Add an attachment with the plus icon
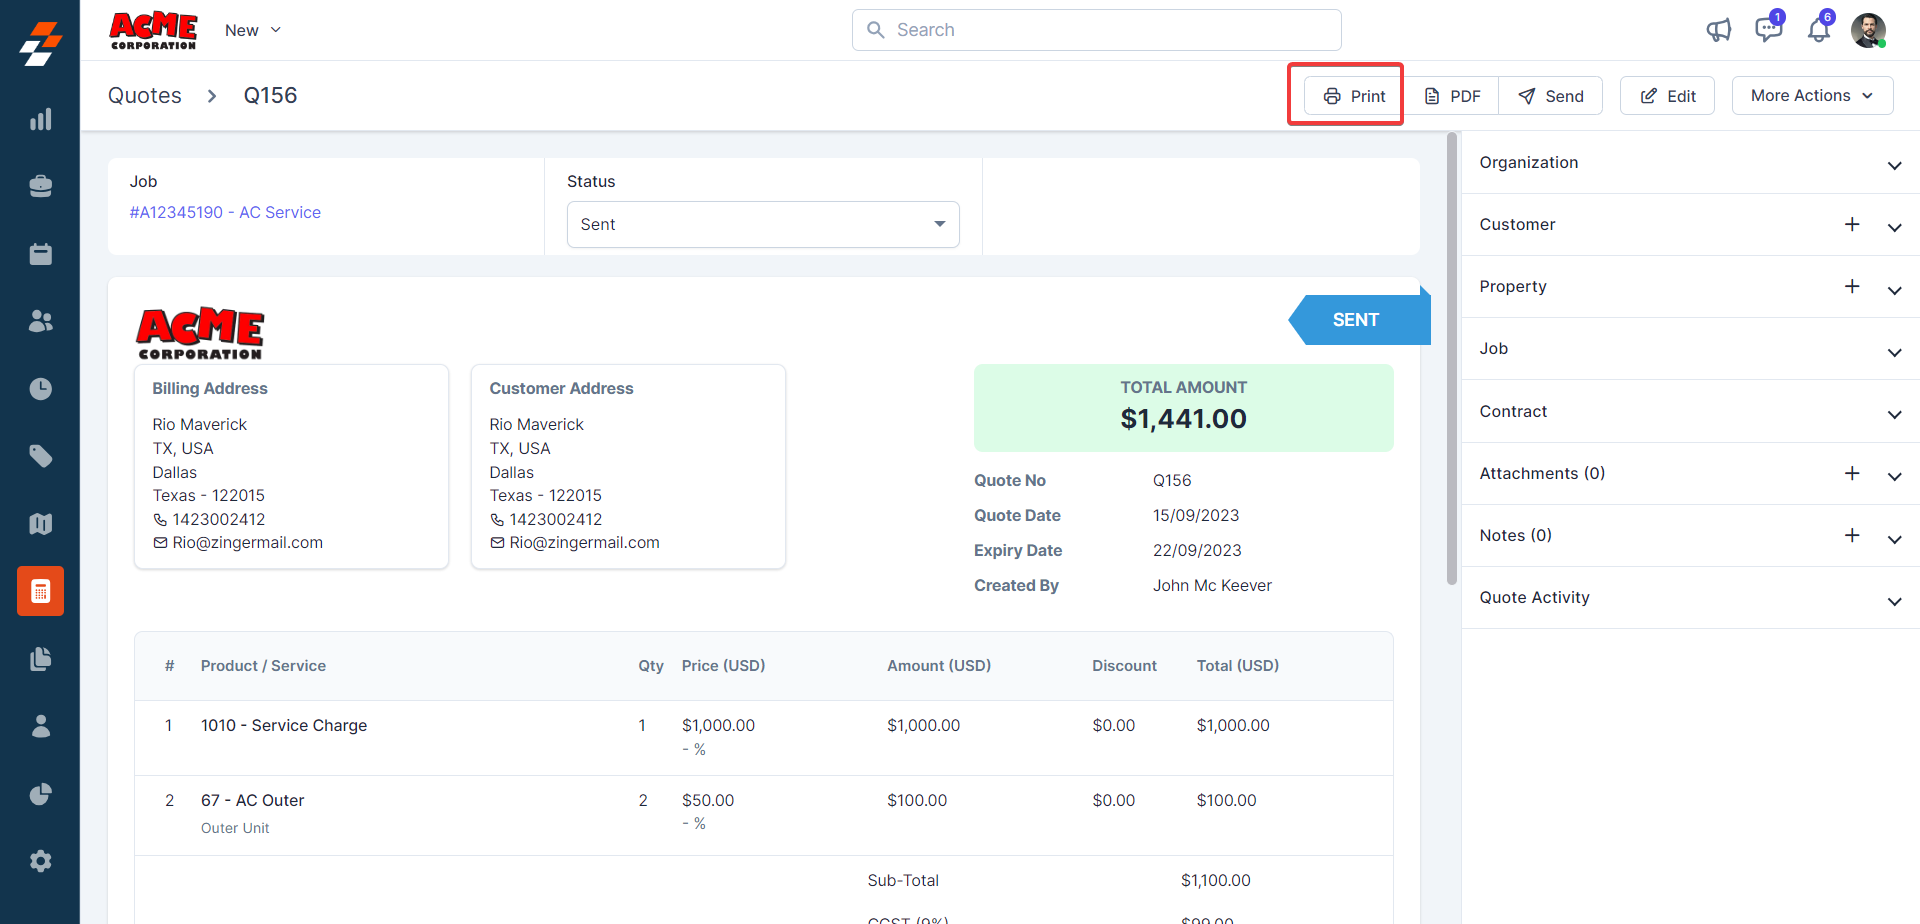The width and height of the screenshot is (1920, 924). point(1852,473)
